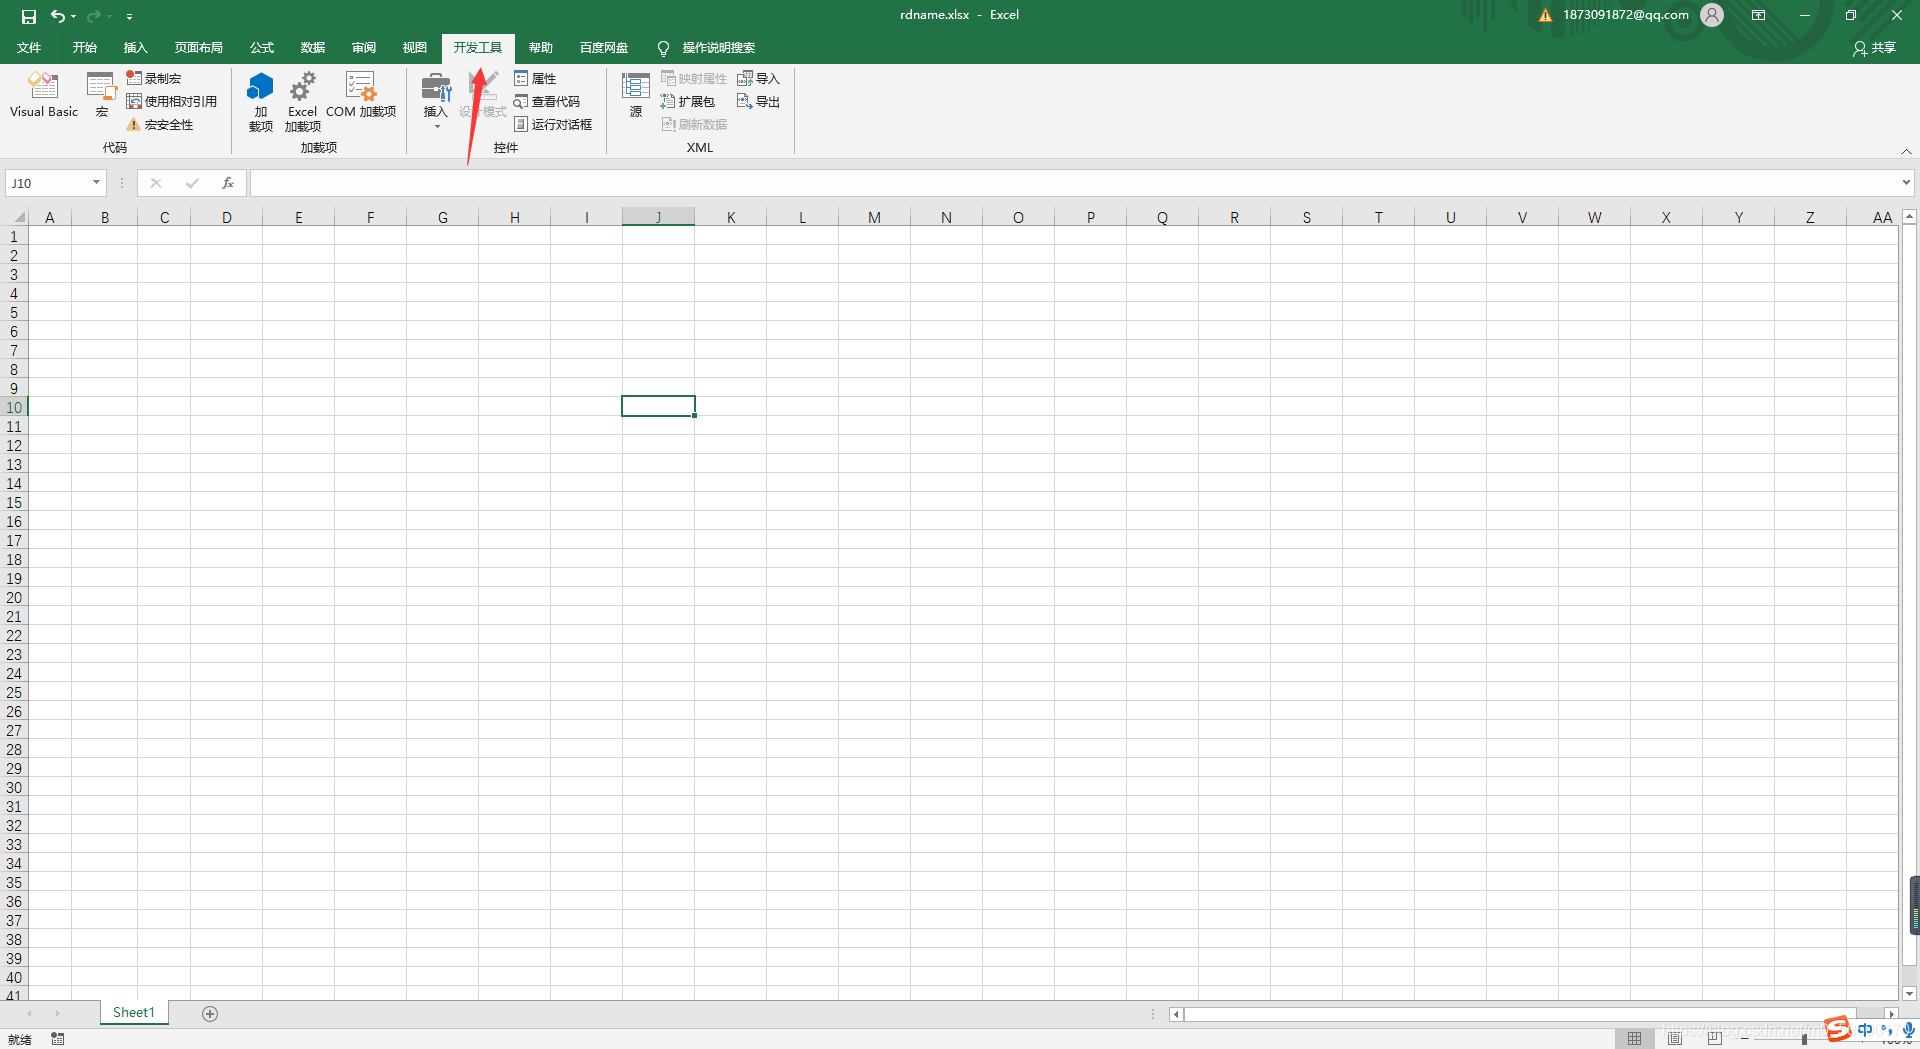Click the Insert Function fx button
1920x1049 pixels.
228,183
